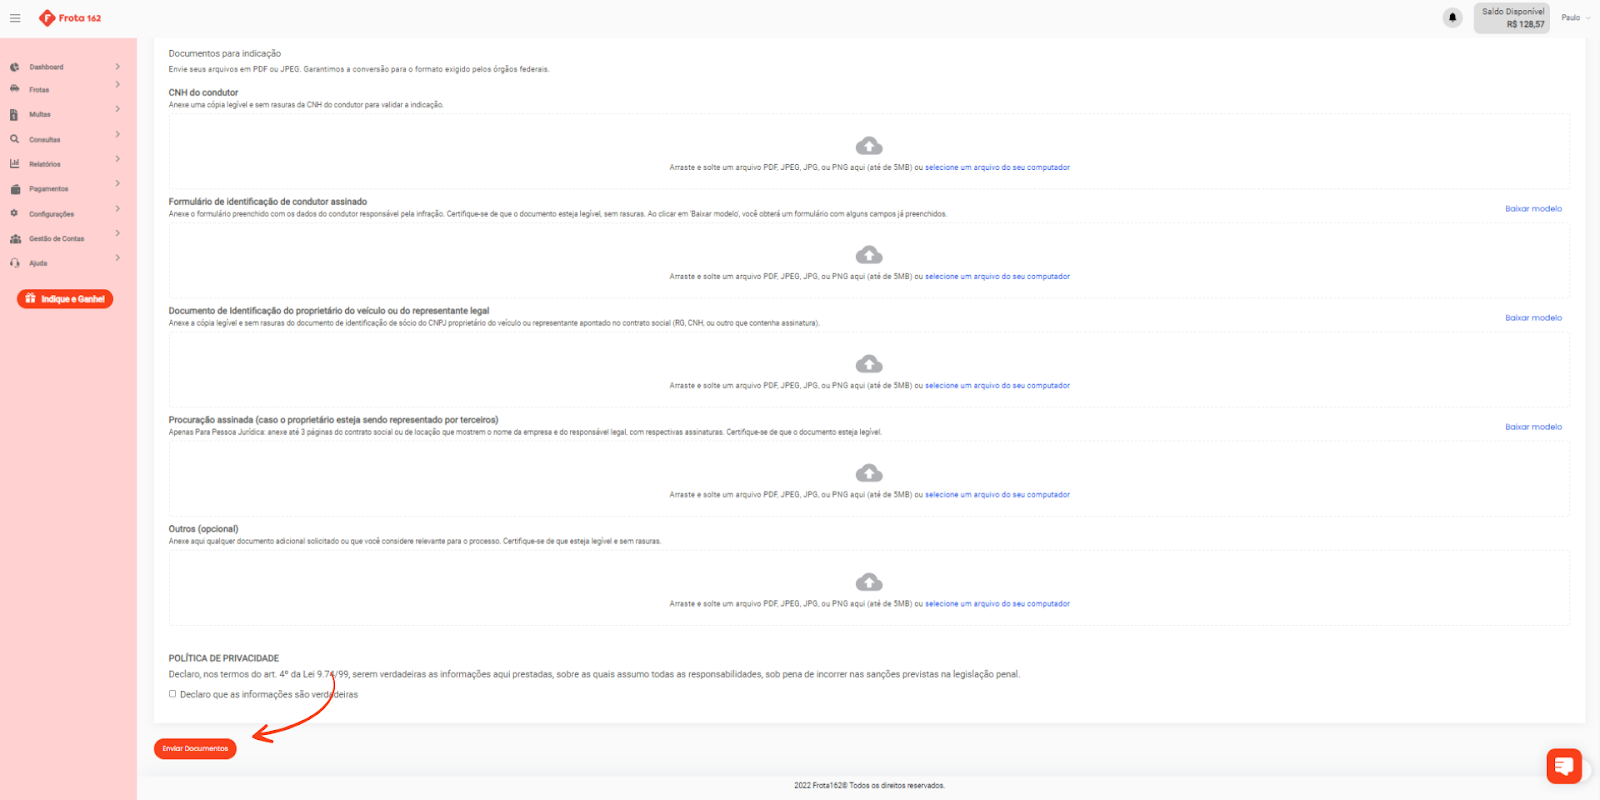Click 'selecione um arquivo' link under Documento de Identificação
The width and height of the screenshot is (1600, 800).
pos(997,386)
